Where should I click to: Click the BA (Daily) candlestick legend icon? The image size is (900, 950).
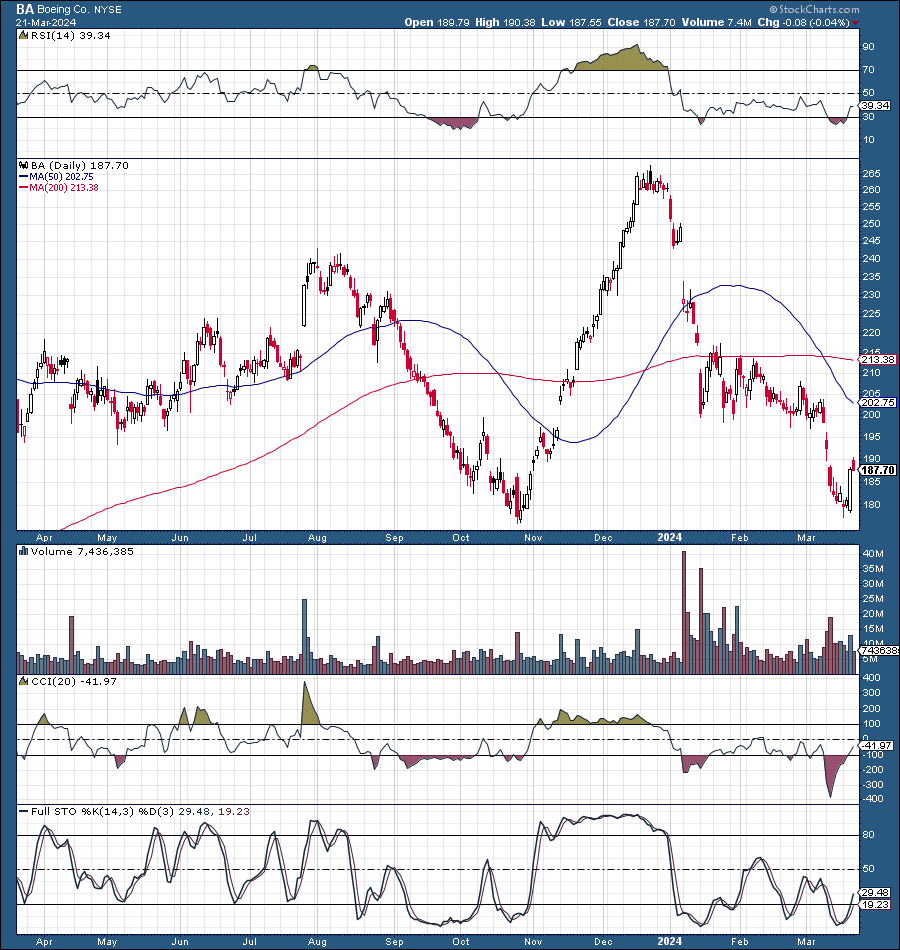24,165
